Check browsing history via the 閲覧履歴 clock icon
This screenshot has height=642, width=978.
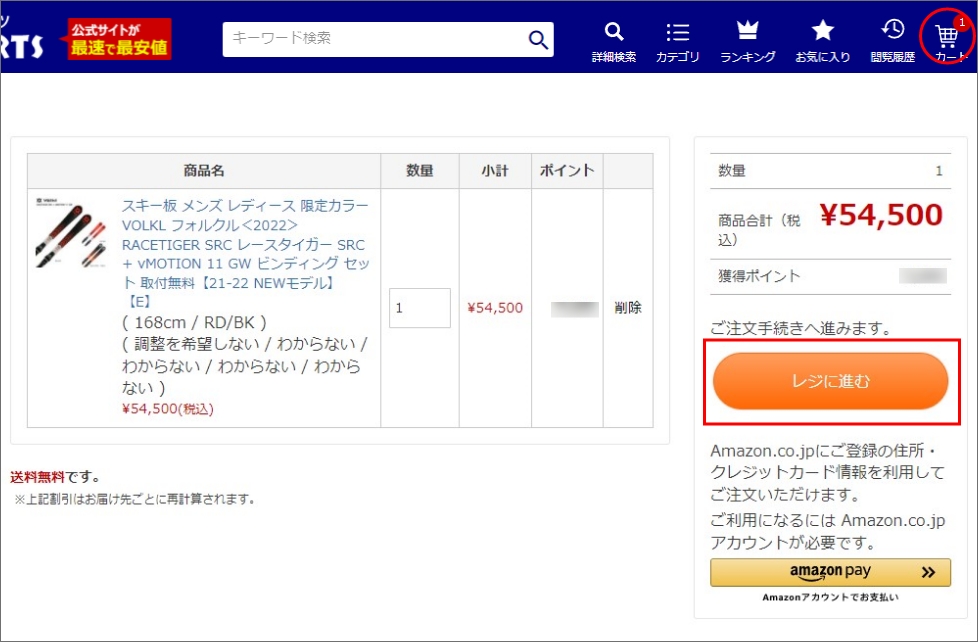point(891,38)
